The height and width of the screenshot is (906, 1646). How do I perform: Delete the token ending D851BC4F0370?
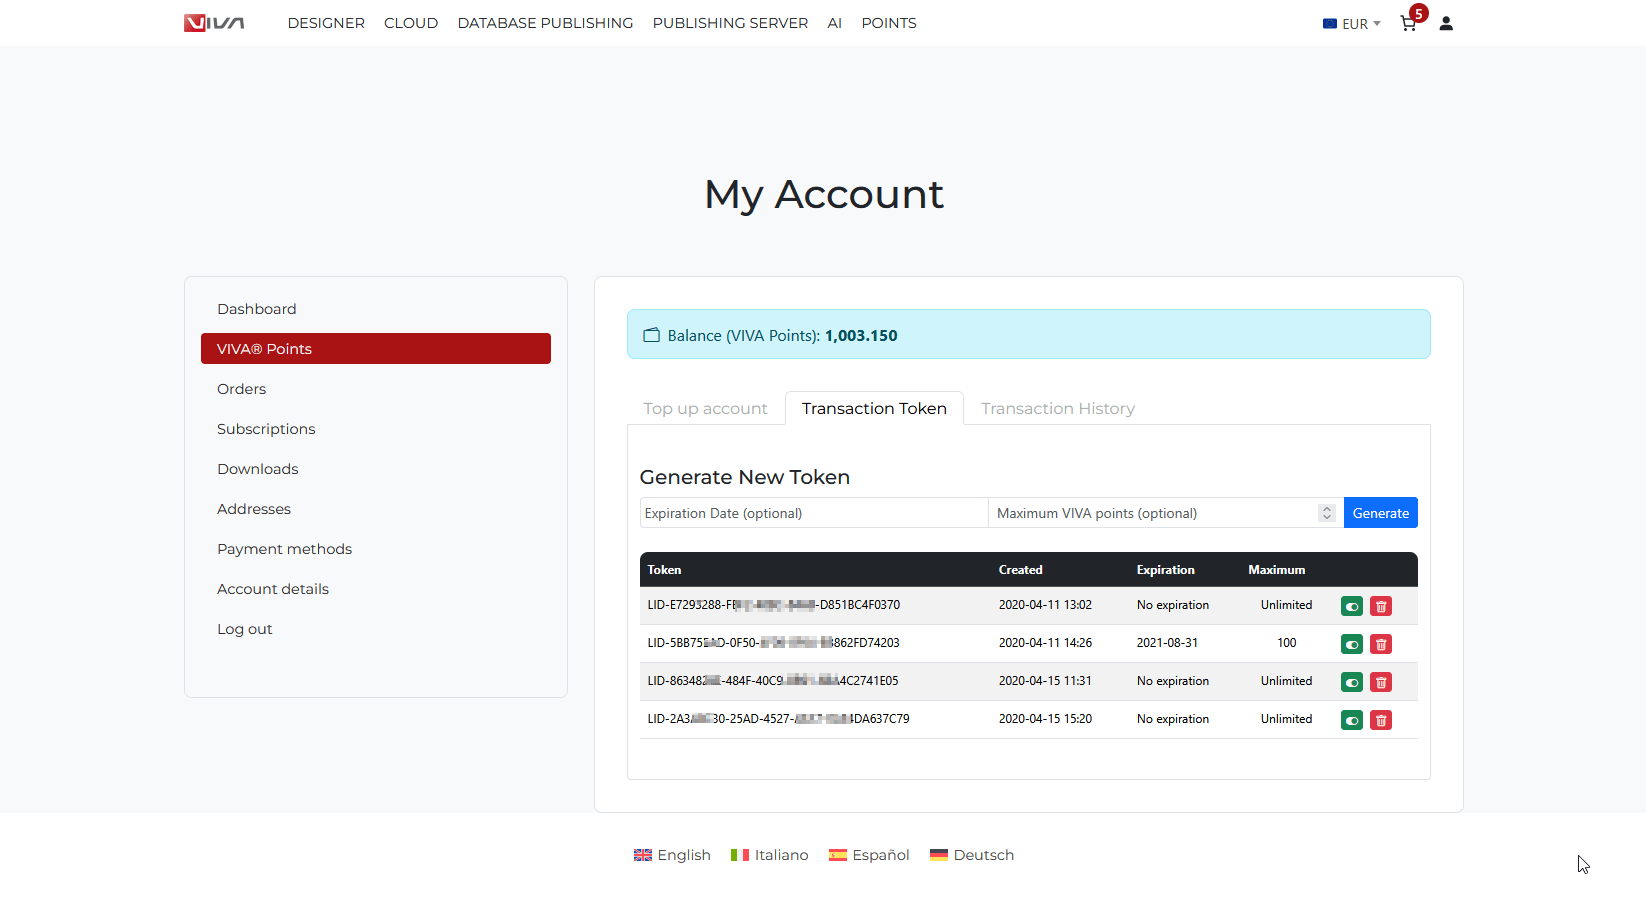tap(1381, 606)
